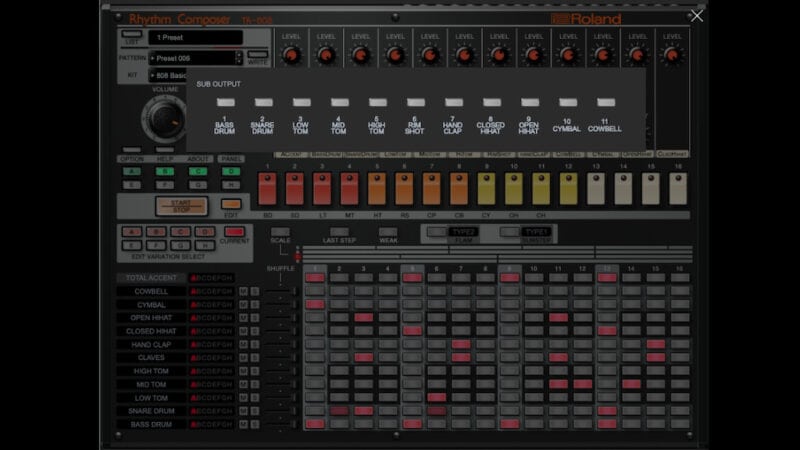
Task: Tap yellow step key 9 labeled CY
Action: tap(486, 188)
